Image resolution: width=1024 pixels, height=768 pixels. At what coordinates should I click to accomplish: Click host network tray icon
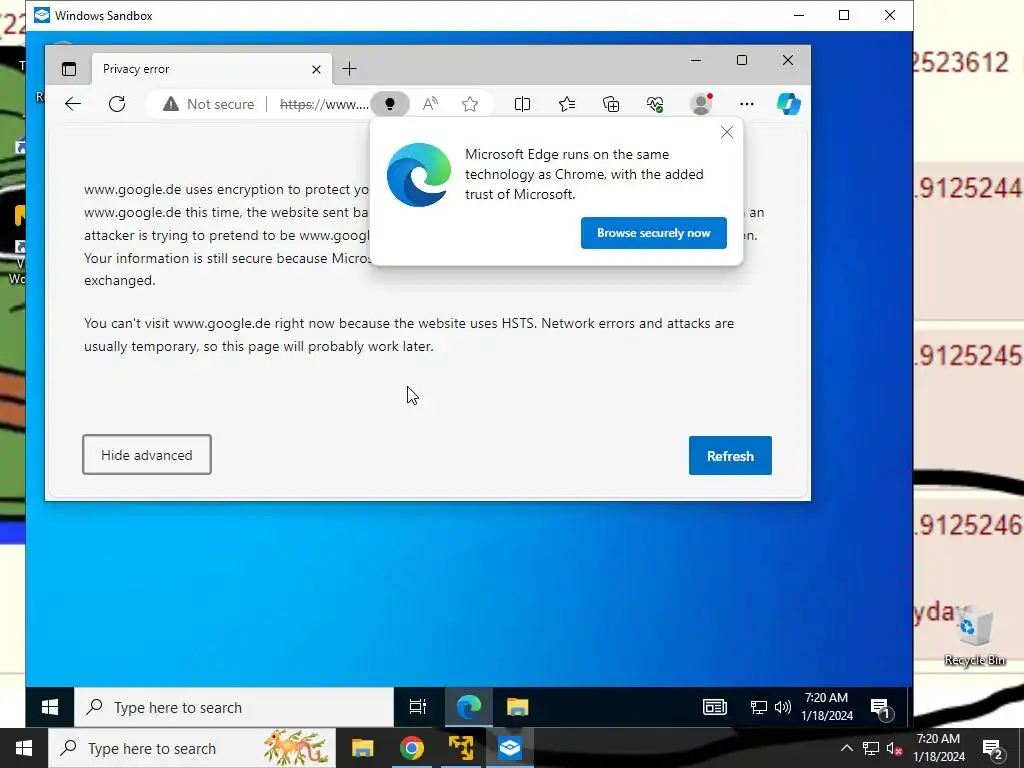[871, 748]
